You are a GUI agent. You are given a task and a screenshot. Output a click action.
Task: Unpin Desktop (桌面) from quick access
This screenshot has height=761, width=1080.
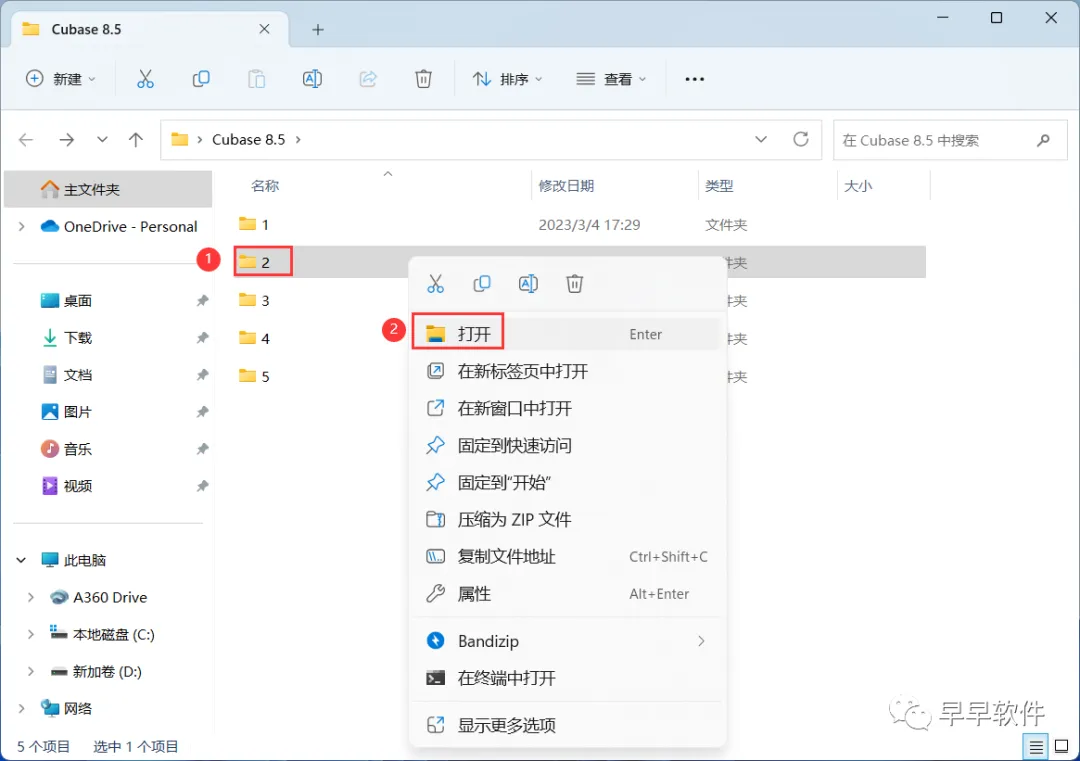pos(202,300)
